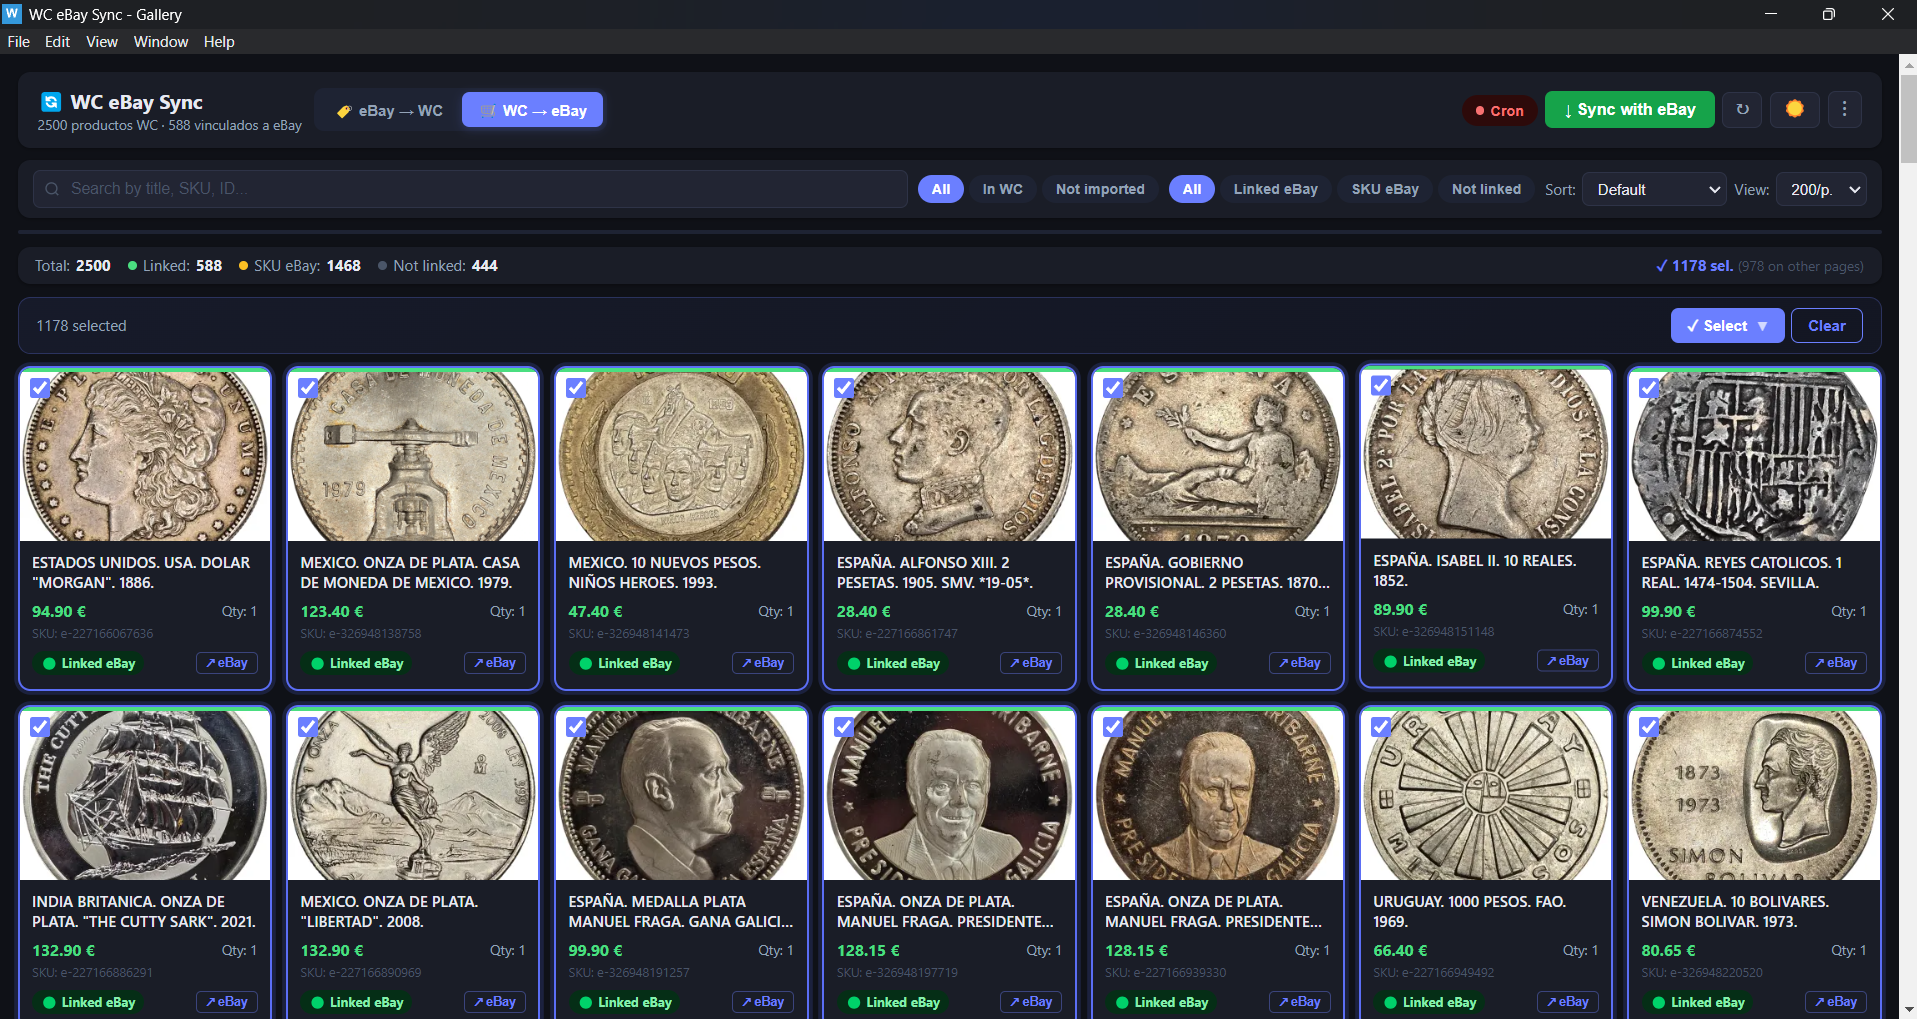
Task: Expand the View 200/p. dropdown
Action: click(1821, 190)
